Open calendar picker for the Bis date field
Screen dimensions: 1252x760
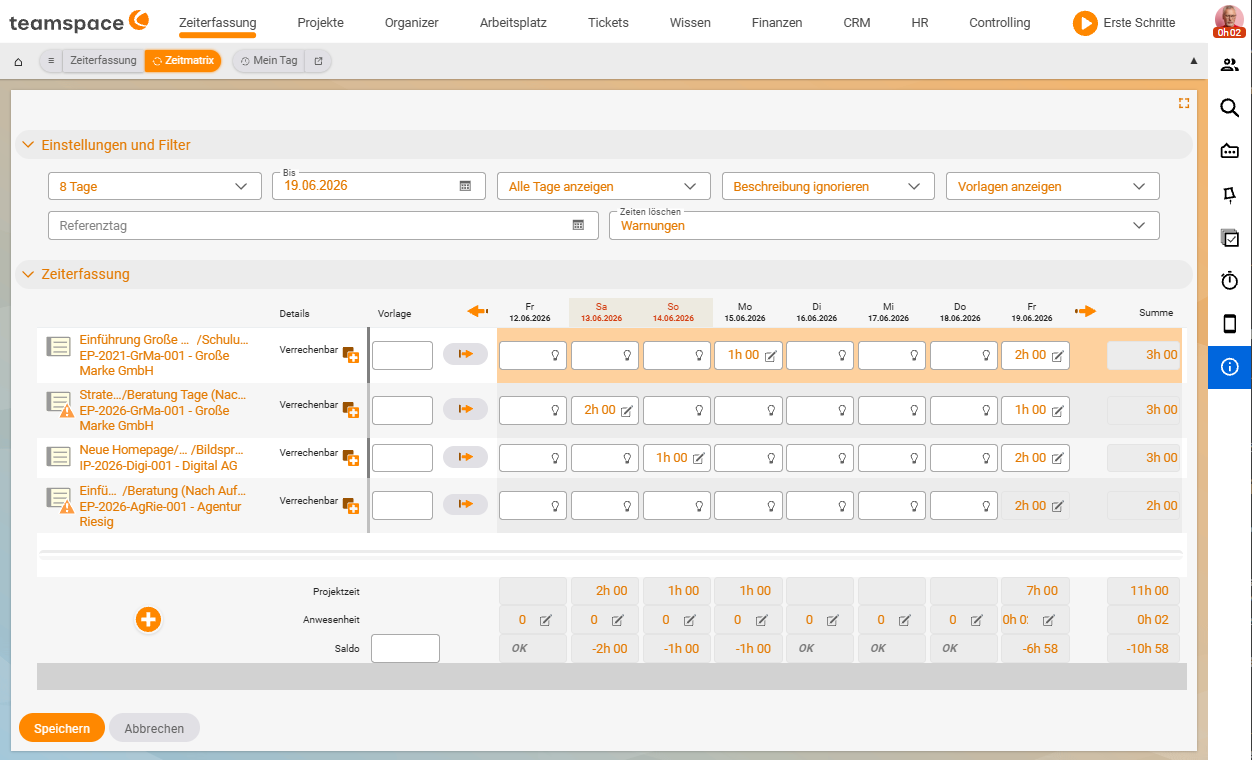[x=465, y=186]
